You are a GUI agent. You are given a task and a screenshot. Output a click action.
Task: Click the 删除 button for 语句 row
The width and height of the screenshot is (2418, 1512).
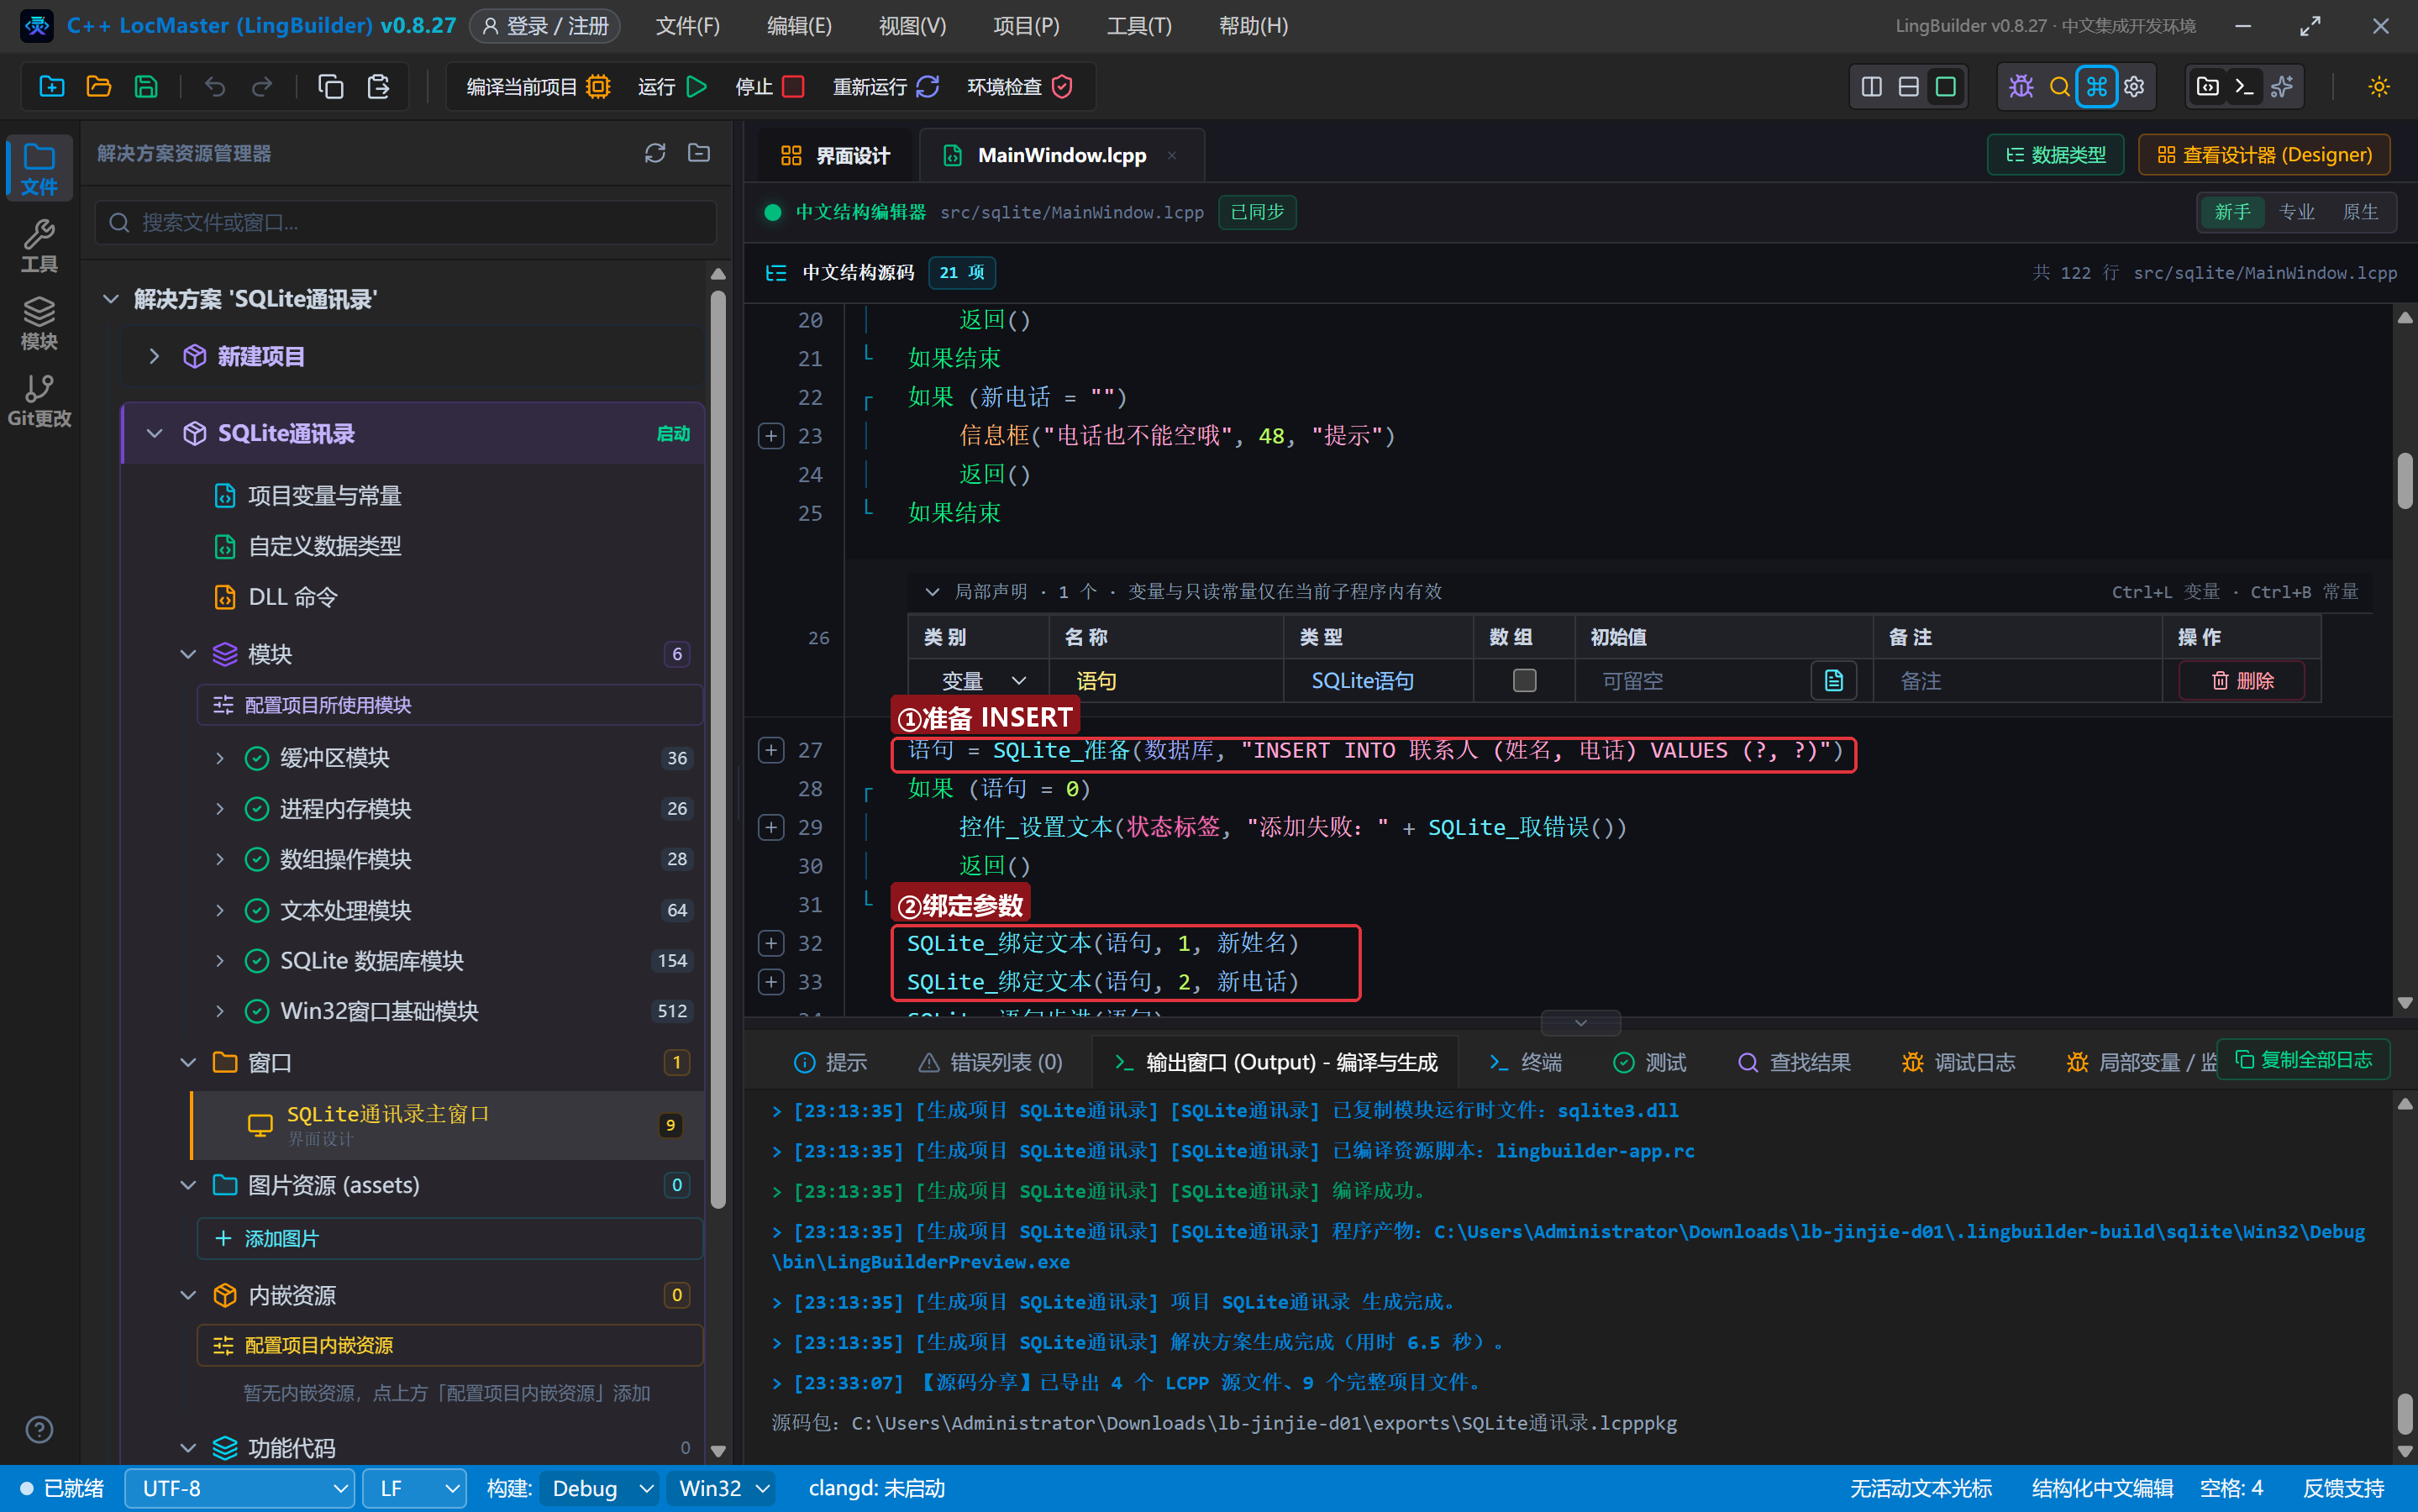[2242, 681]
